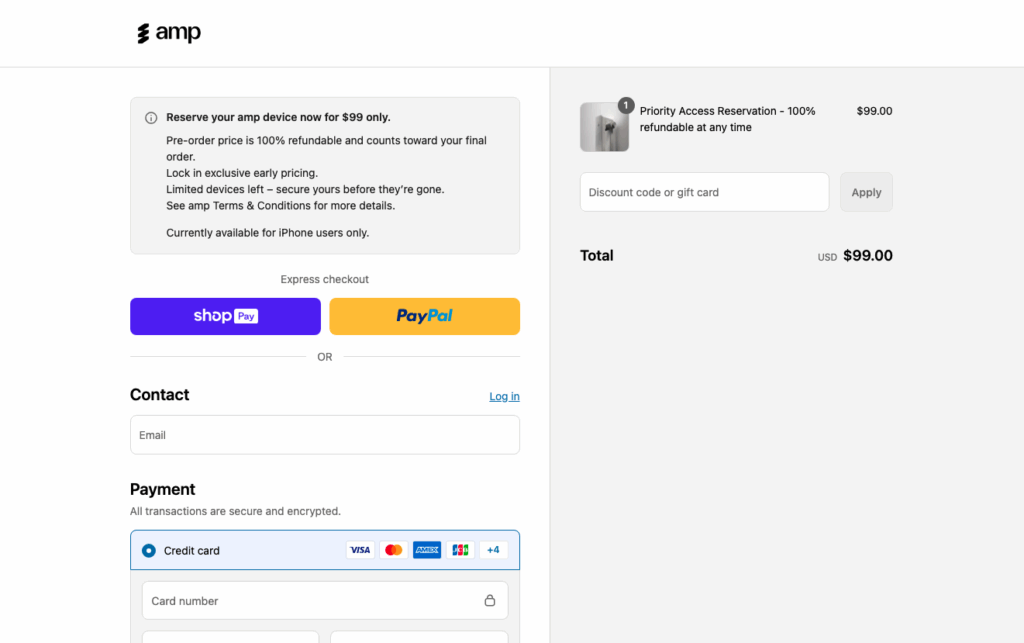This screenshot has height=643, width=1024.
Task: Click the Priority Access Reservation item title
Action: click(727, 119)
